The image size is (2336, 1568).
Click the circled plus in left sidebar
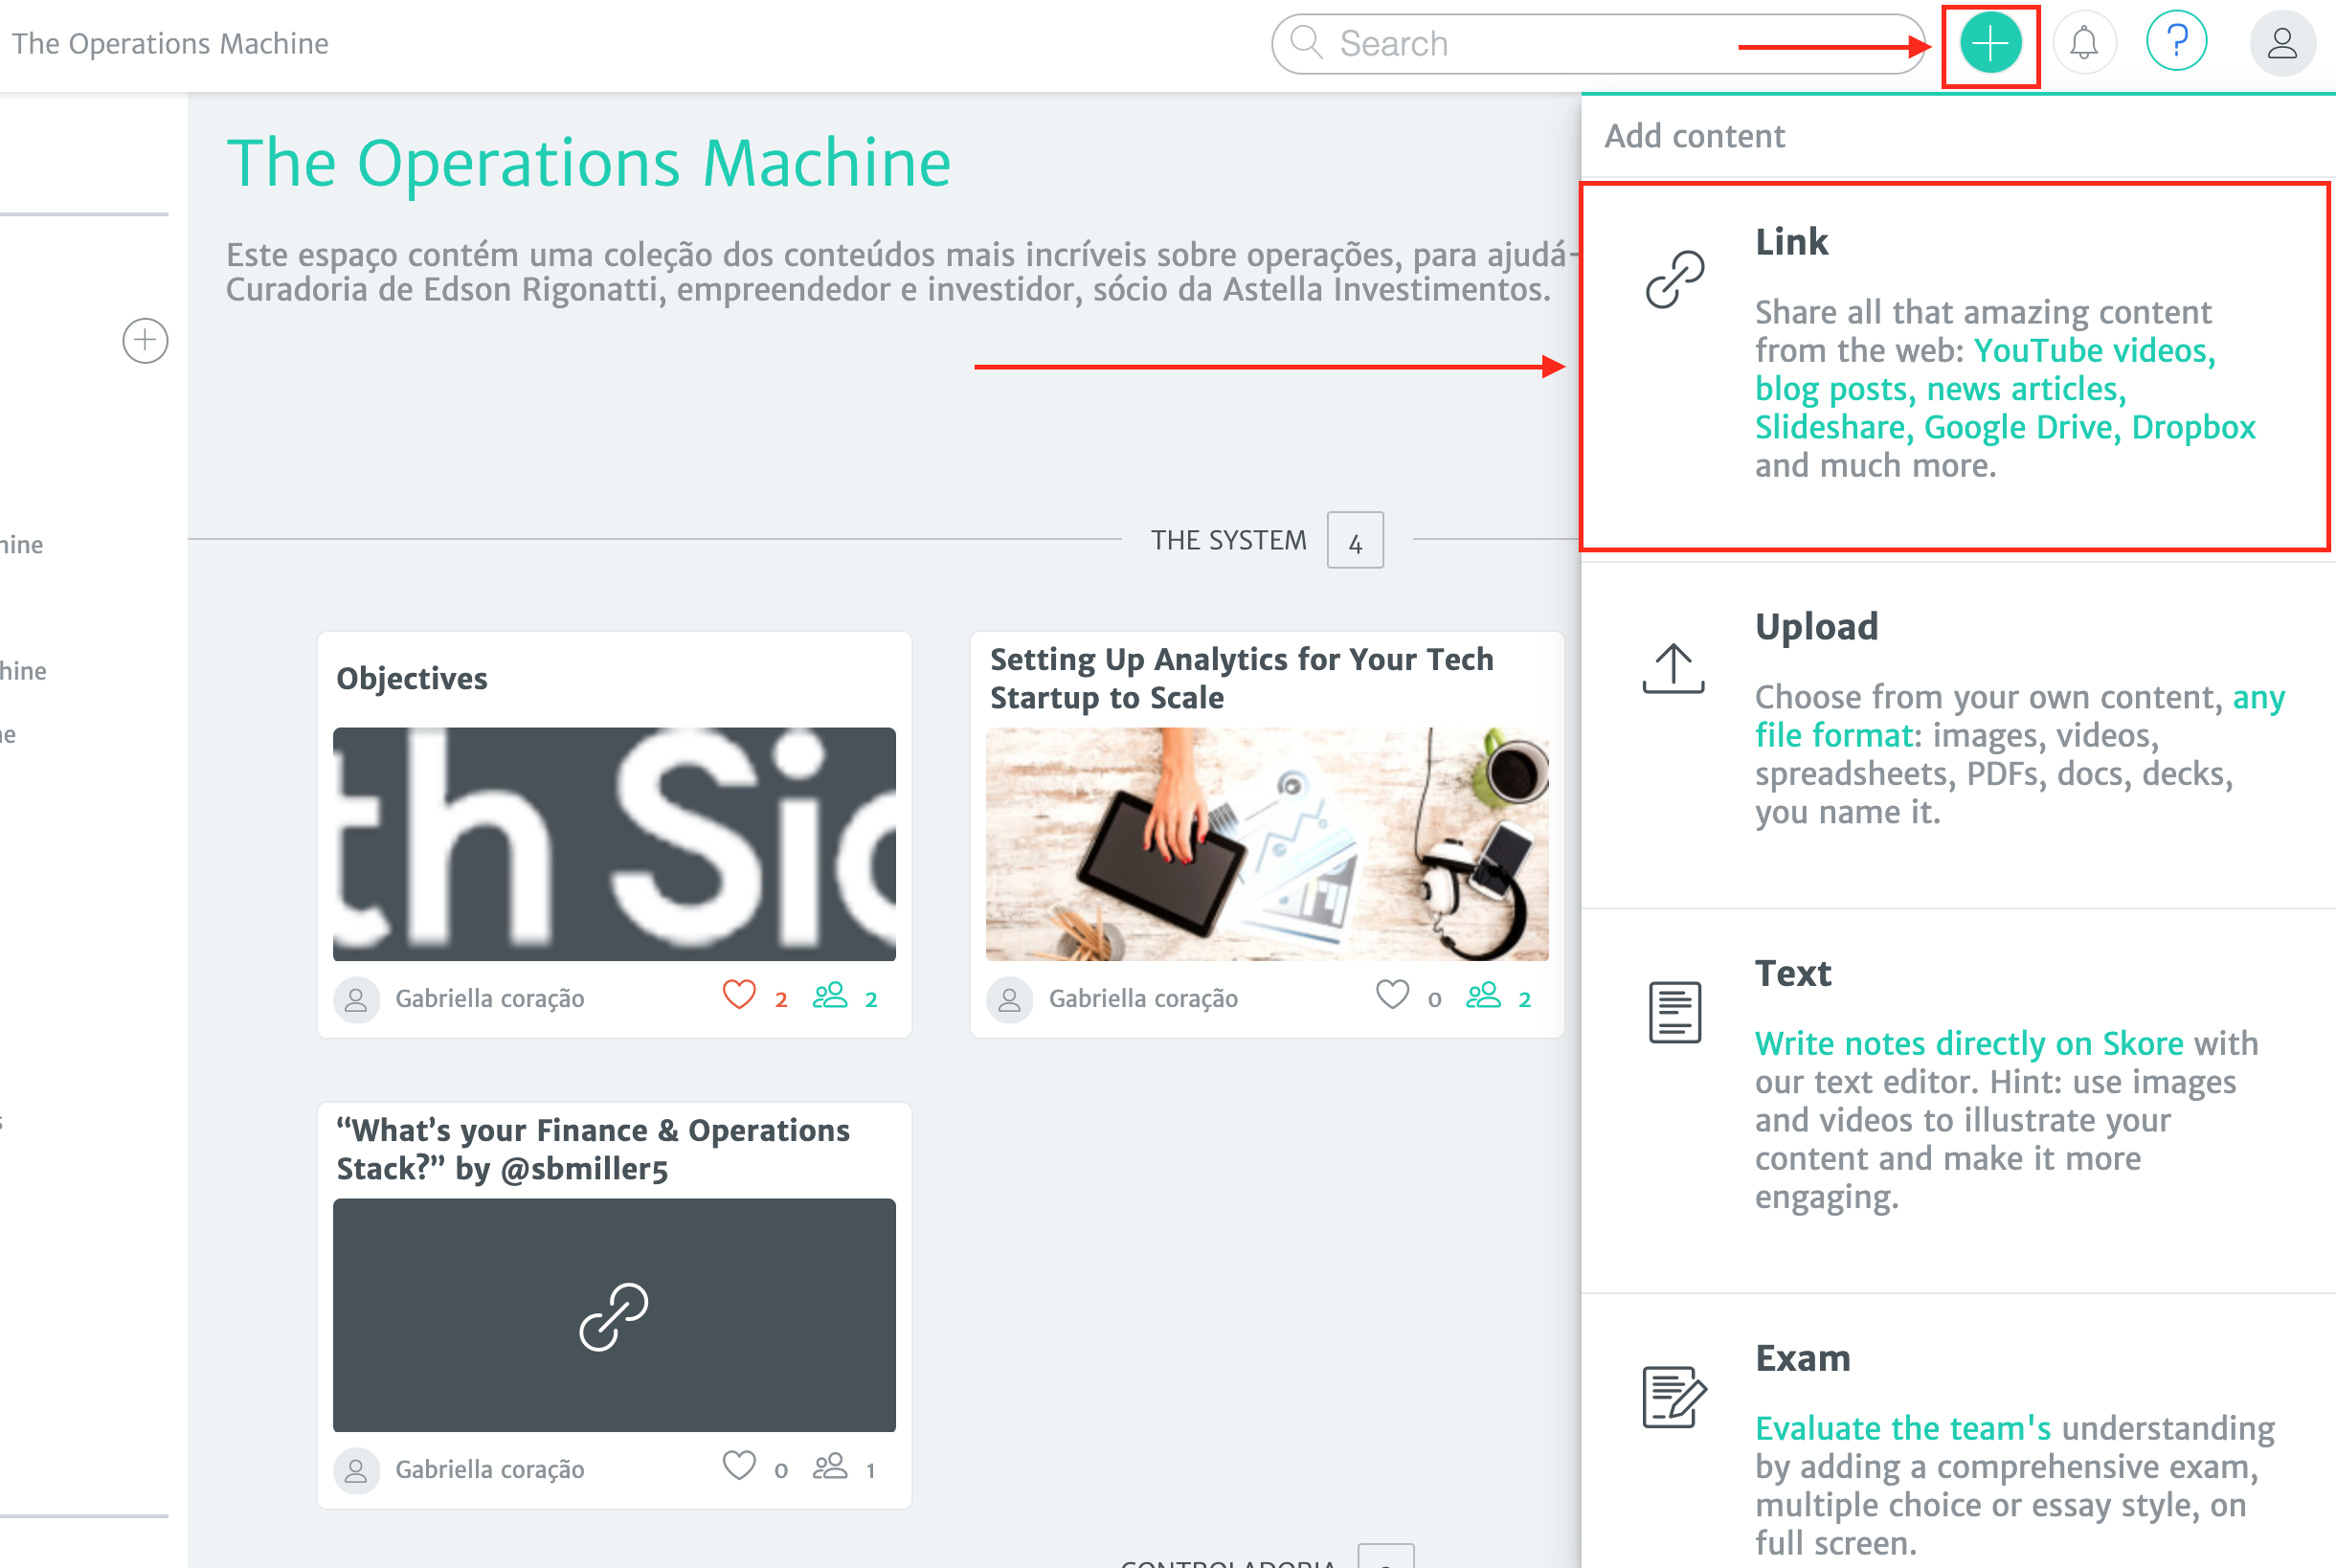point(145,341)
